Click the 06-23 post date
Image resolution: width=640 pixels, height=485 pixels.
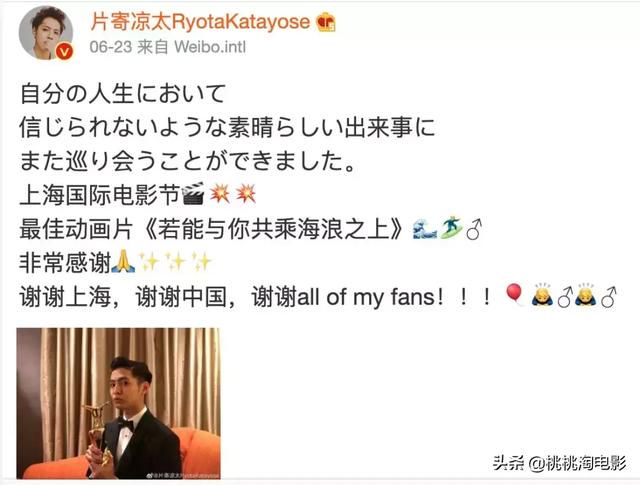(x=111, y=47)
